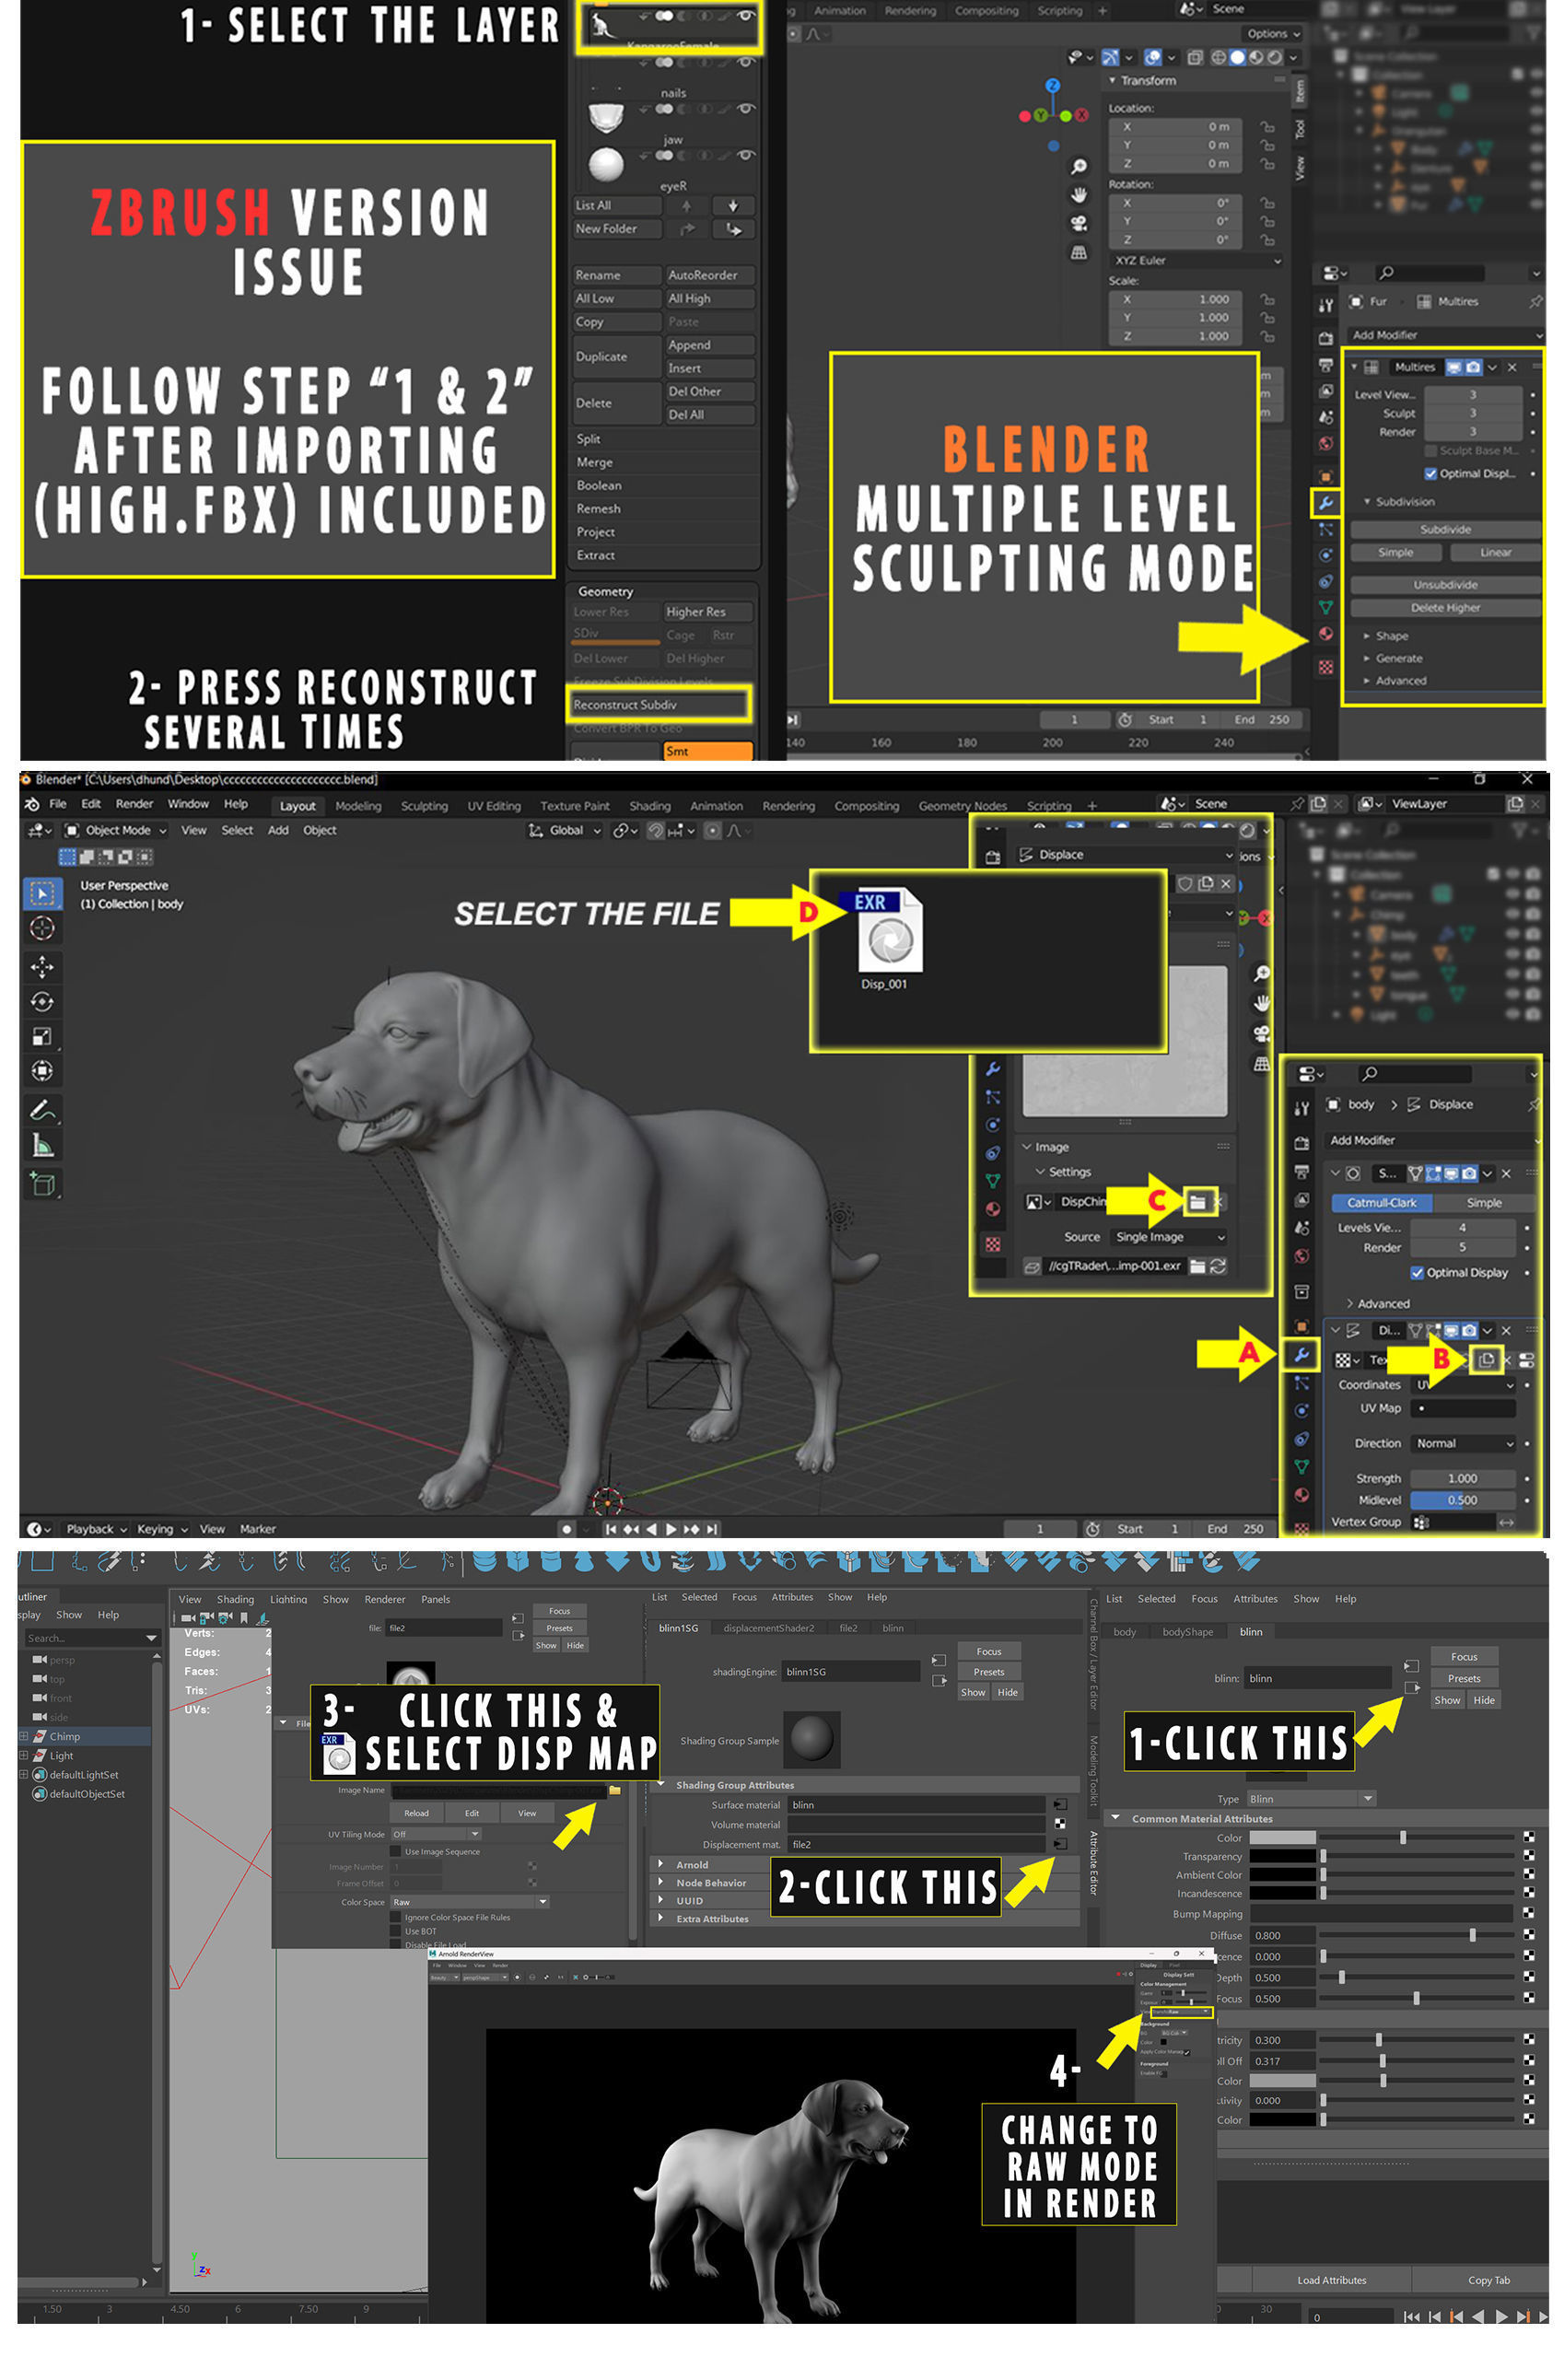
Task: Open Direction Normal dropdown
Action: 1463,1442
